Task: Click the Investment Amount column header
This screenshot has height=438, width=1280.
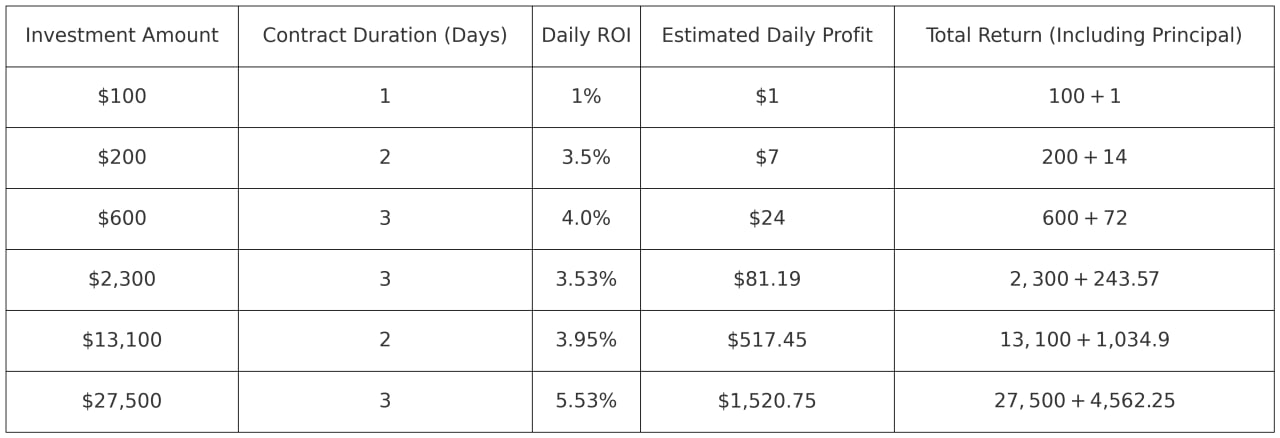Action: pos(122,35)
